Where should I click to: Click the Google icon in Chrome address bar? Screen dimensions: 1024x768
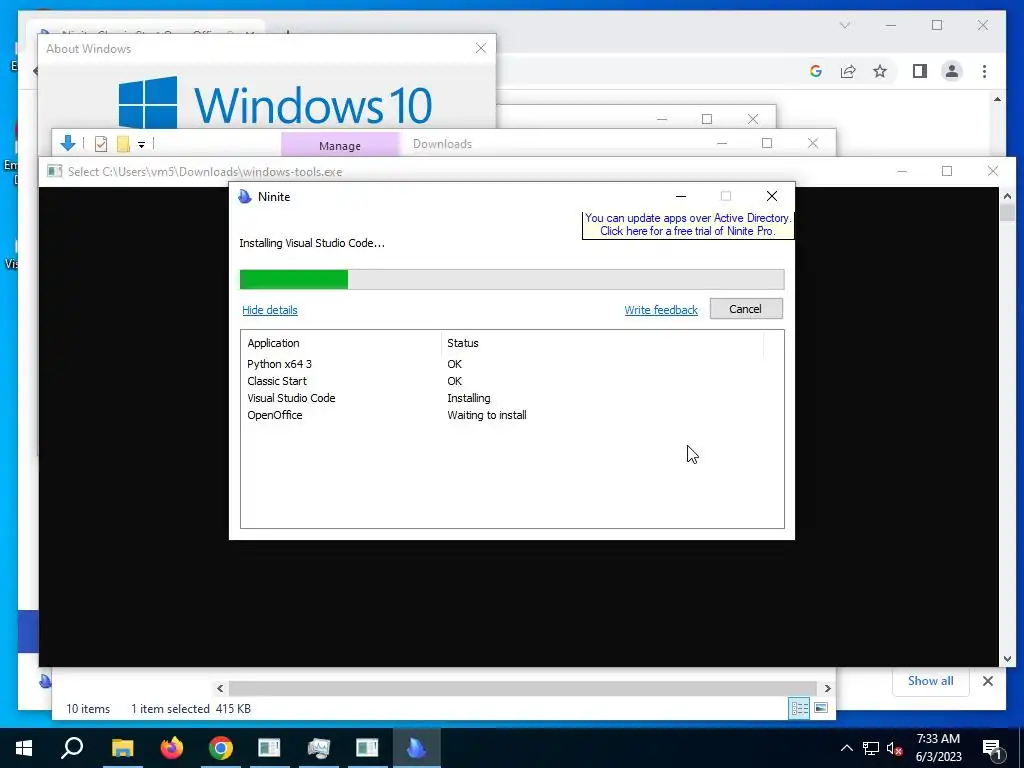point(816,71)
